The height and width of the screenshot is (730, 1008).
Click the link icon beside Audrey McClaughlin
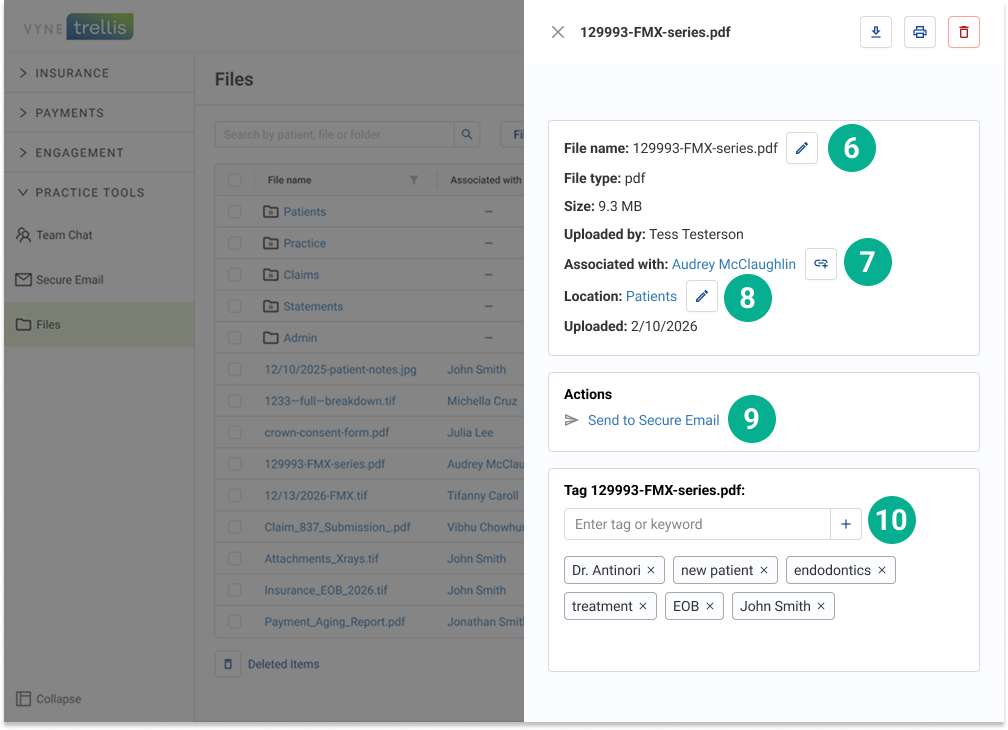click(820, 264)
